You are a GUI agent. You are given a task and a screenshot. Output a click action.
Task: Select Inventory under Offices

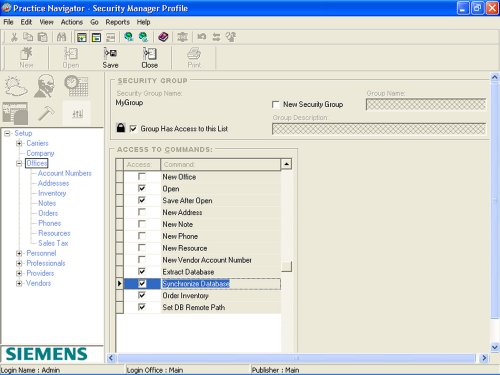pos(52,193)
